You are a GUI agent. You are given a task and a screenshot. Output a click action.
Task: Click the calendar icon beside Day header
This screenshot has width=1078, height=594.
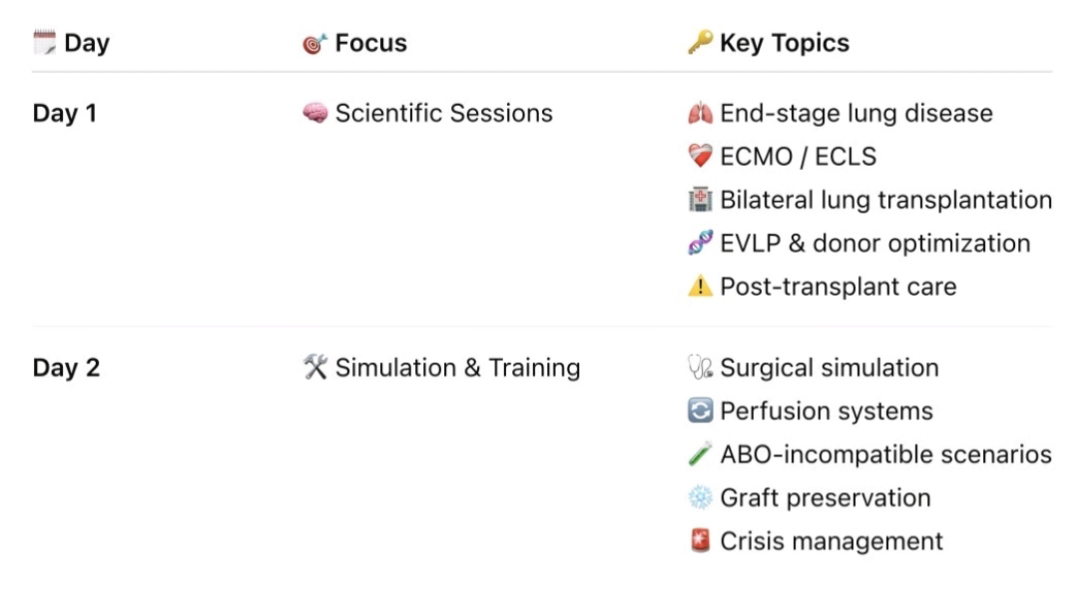[x=45, y=42]
